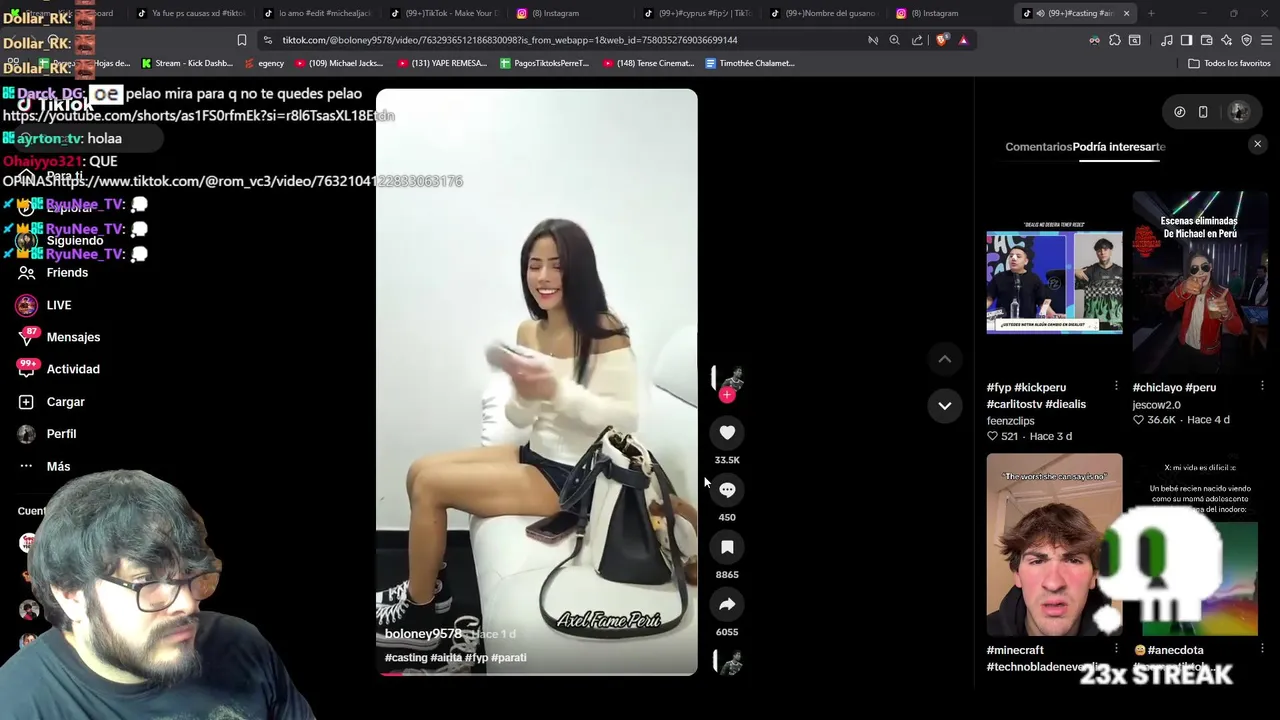This screenshot has height=720, width=1280.
Task: Open the creator avatar above the plus
Action: (729, 377)
